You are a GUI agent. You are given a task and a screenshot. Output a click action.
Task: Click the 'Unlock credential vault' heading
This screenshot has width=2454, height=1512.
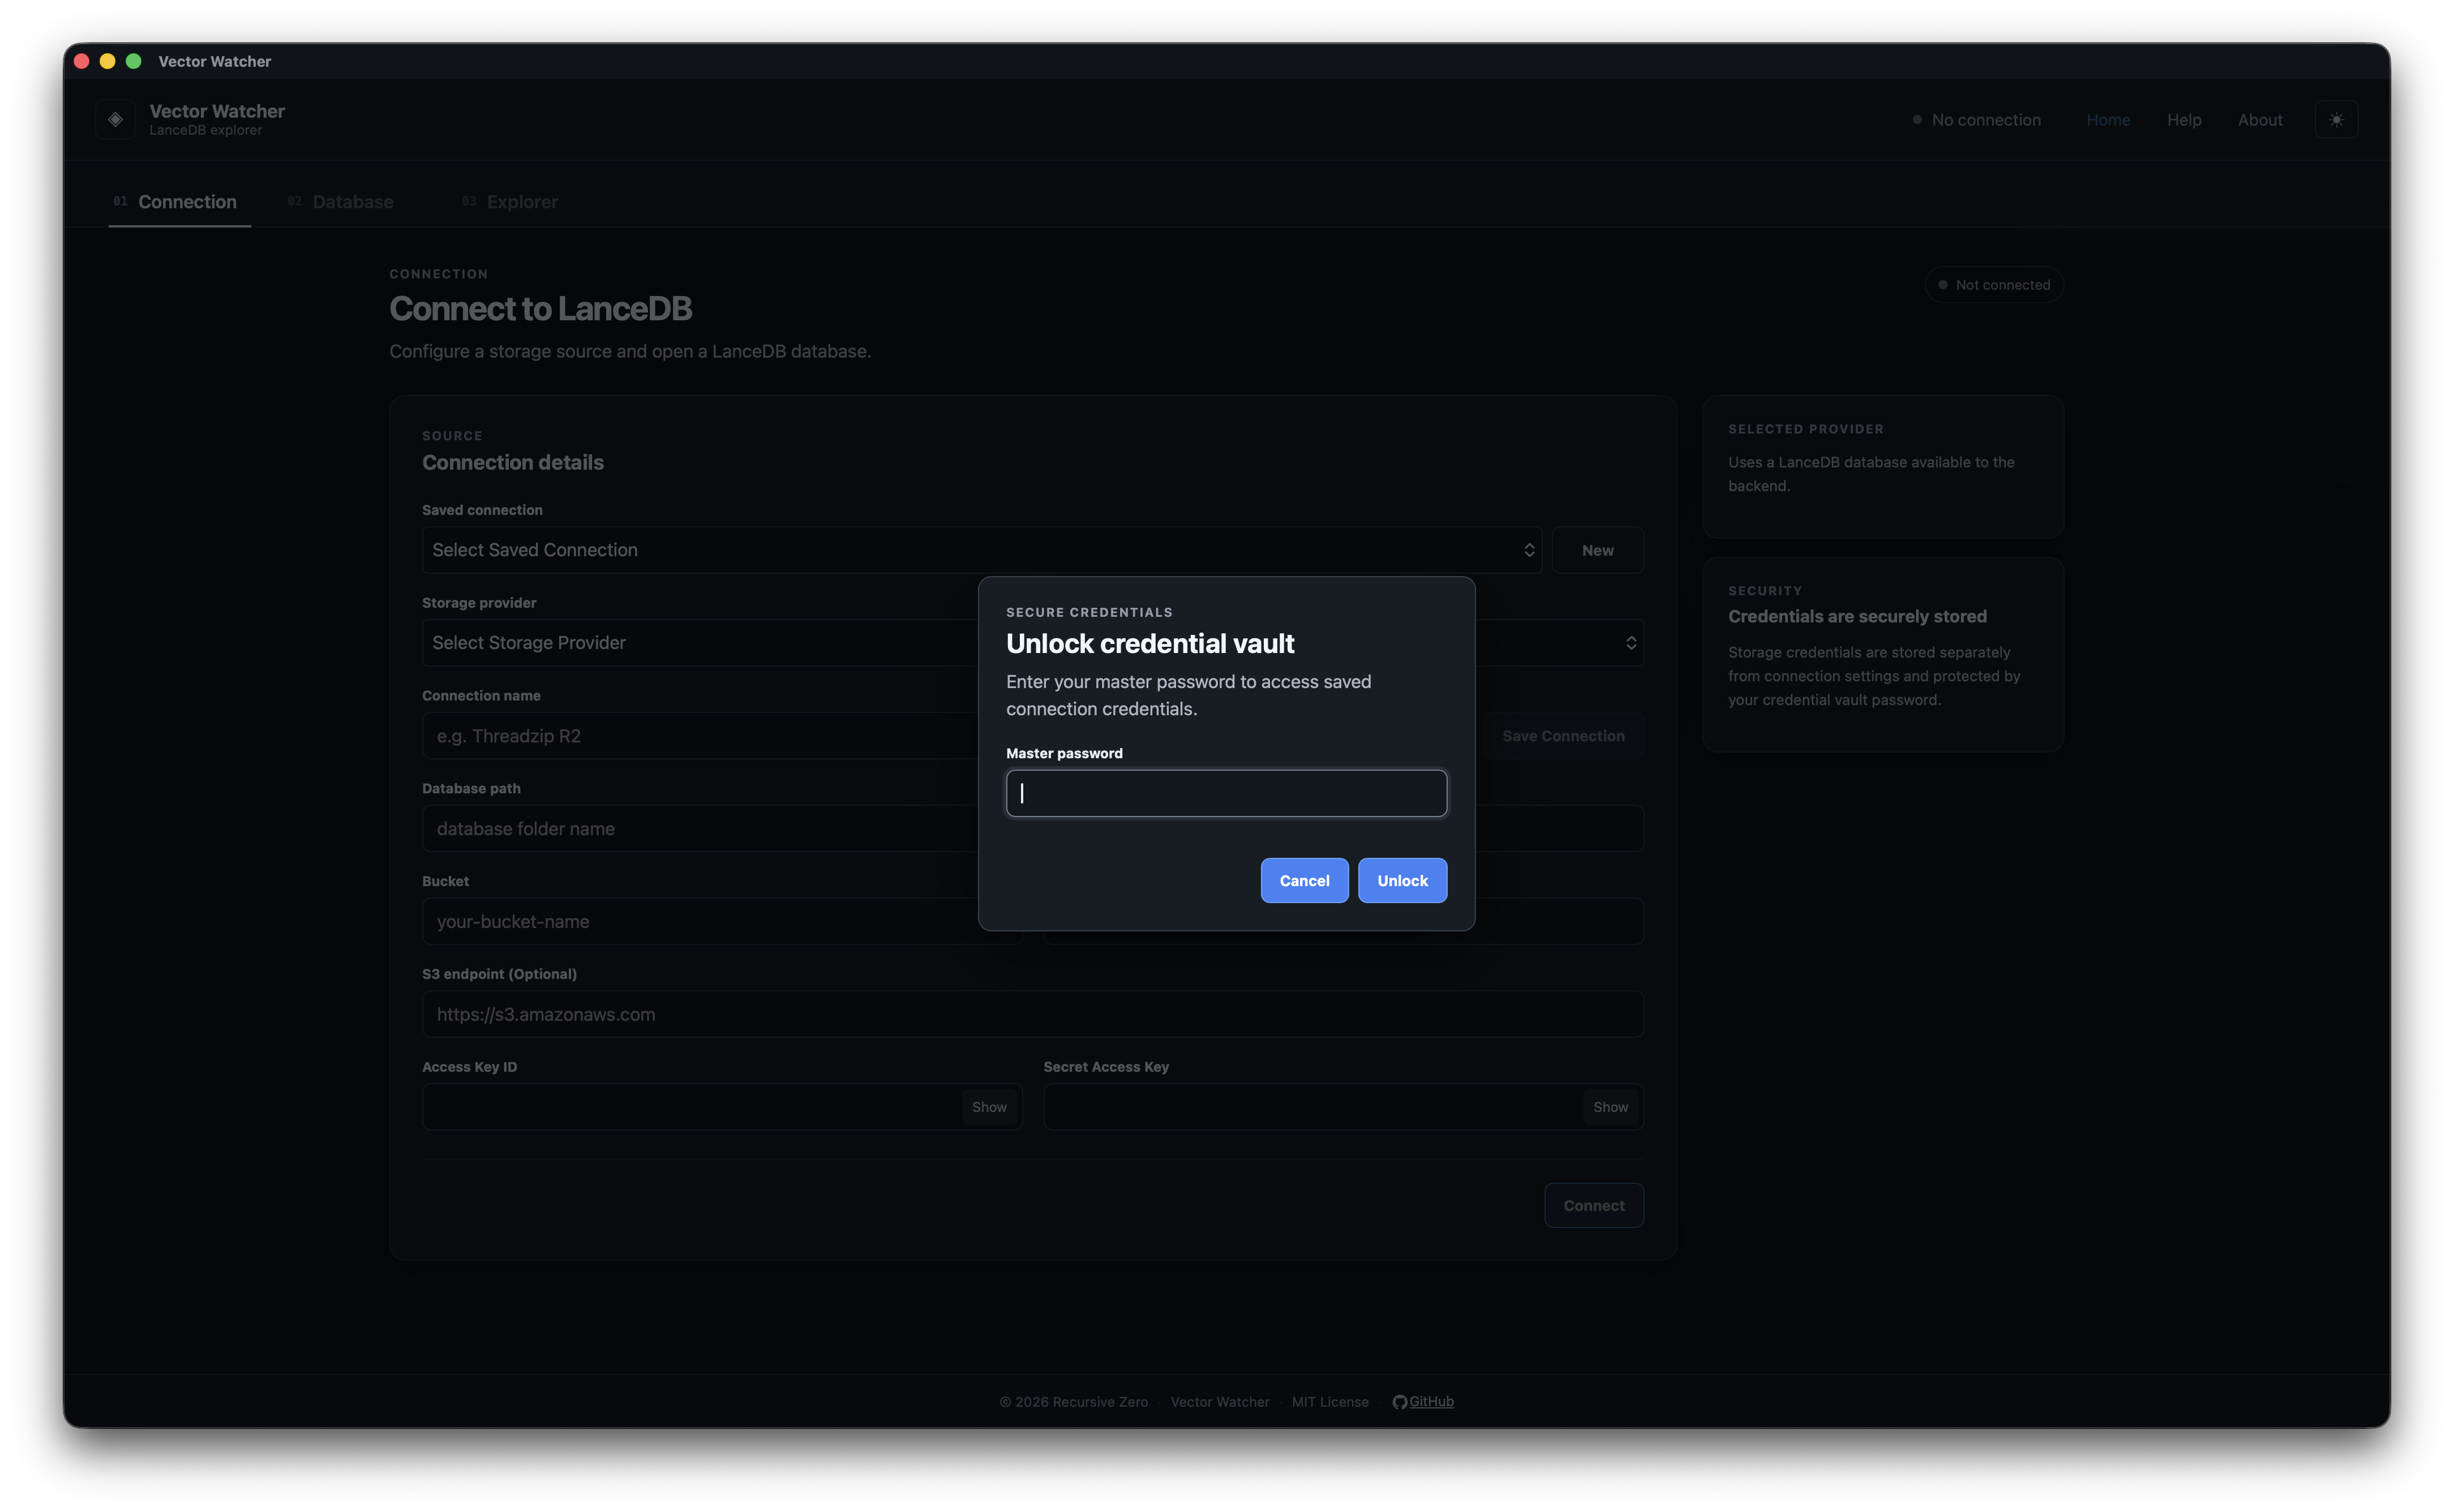1150,644
